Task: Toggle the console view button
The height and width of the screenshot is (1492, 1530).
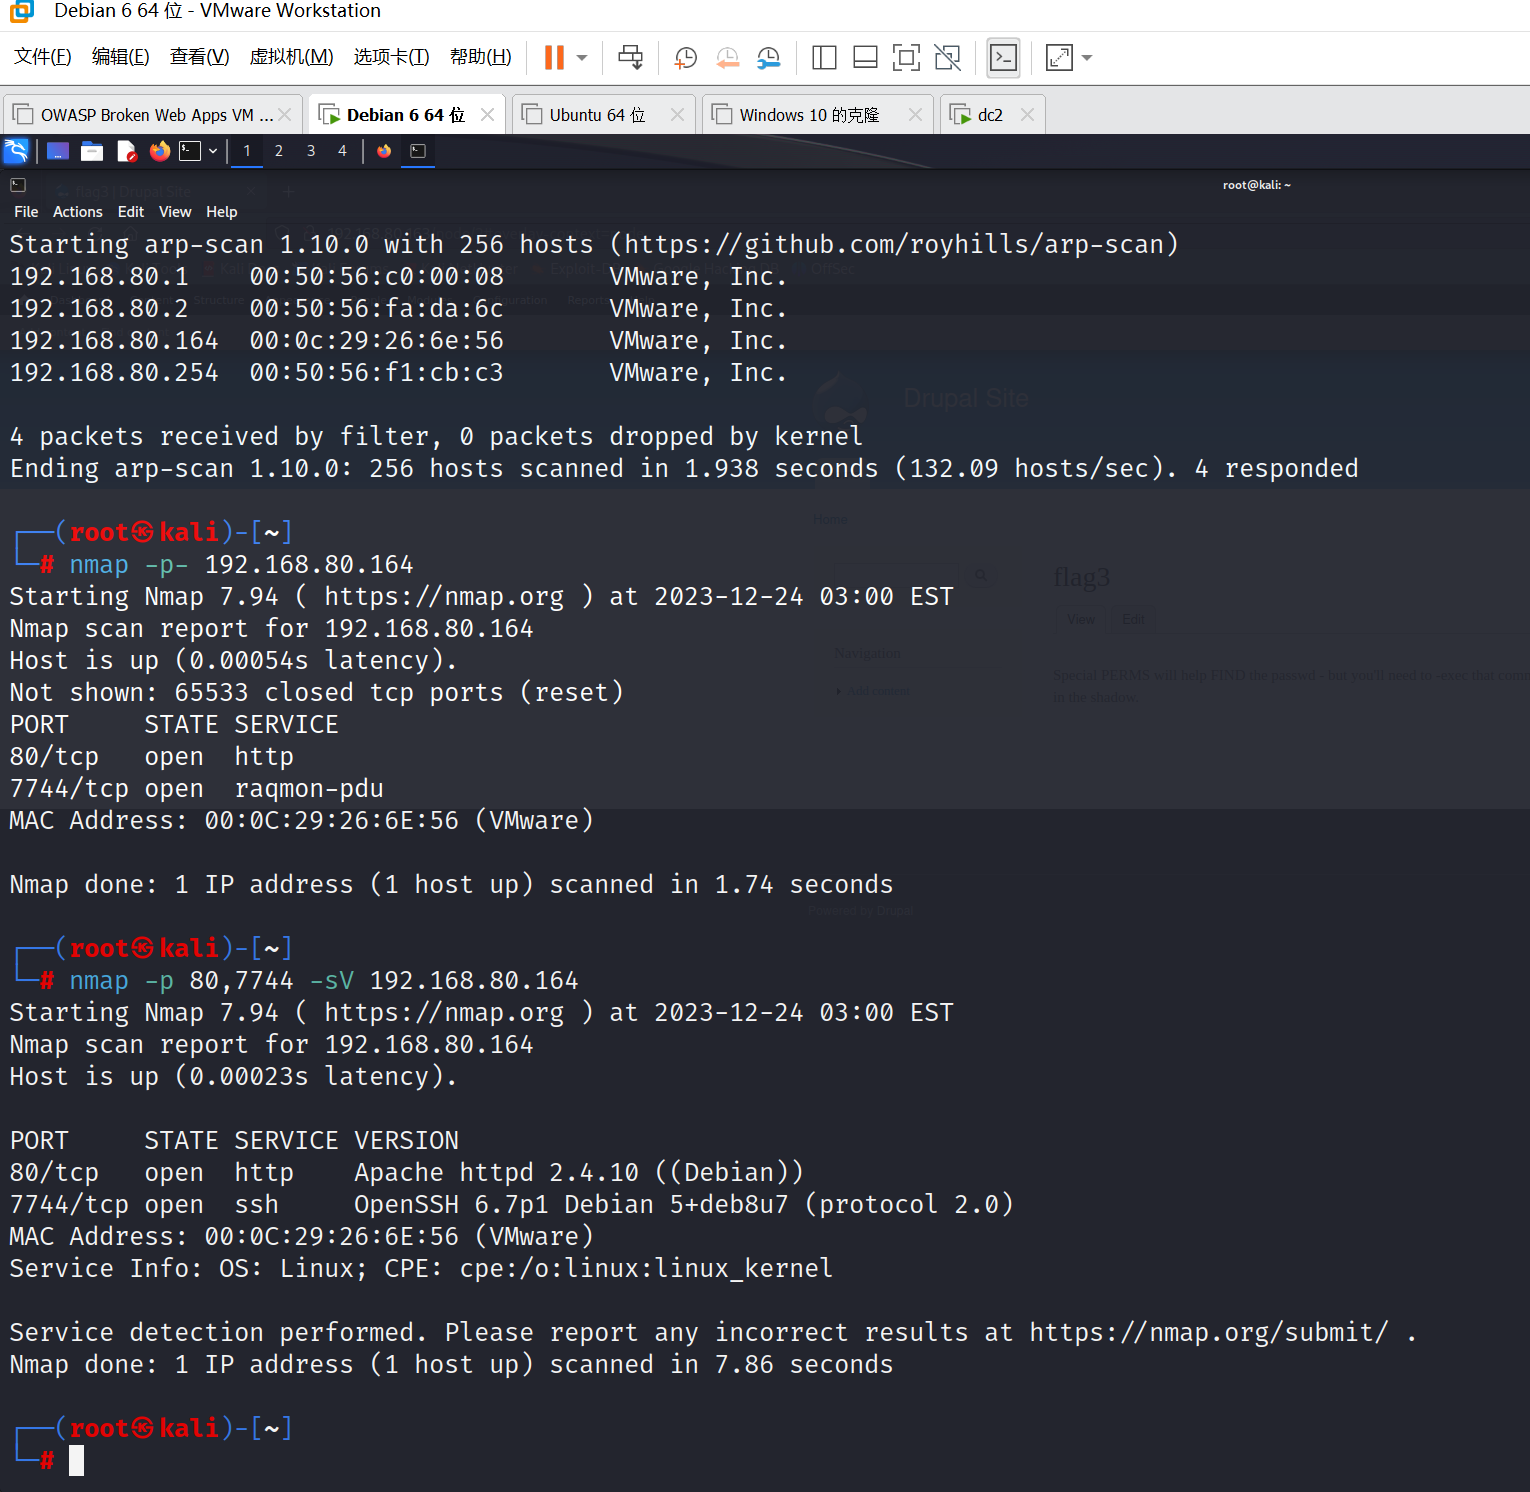Action: [x=1003, y=58]
